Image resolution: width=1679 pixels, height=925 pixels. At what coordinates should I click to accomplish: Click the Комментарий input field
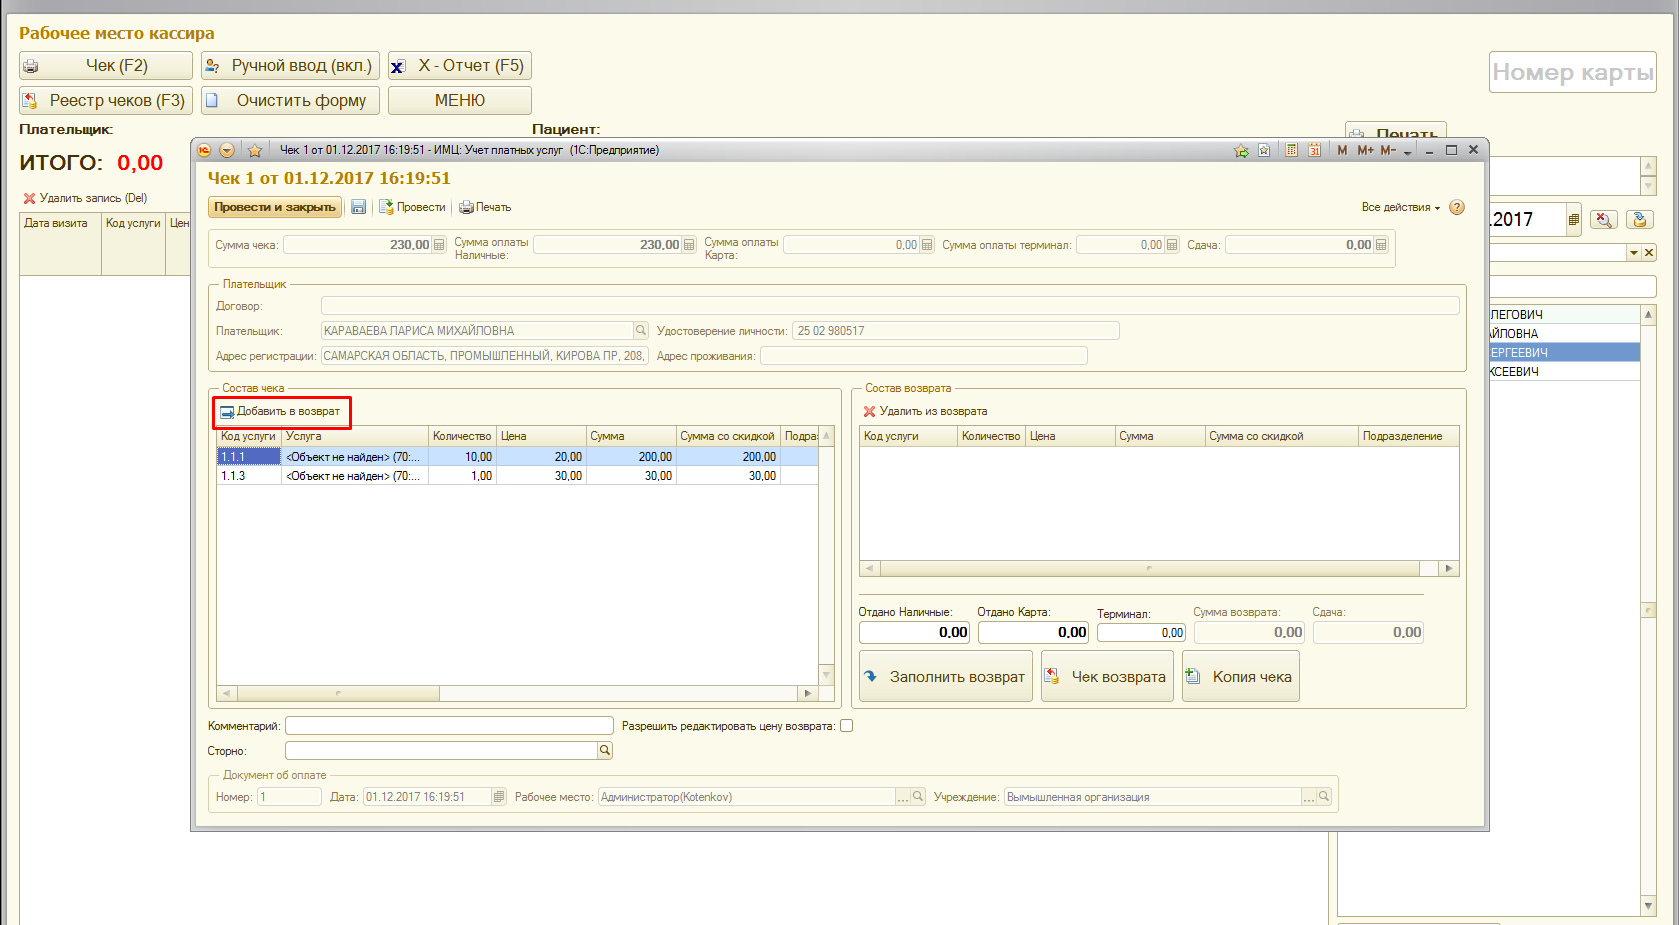pyautogui.click(x=449, y=726)
